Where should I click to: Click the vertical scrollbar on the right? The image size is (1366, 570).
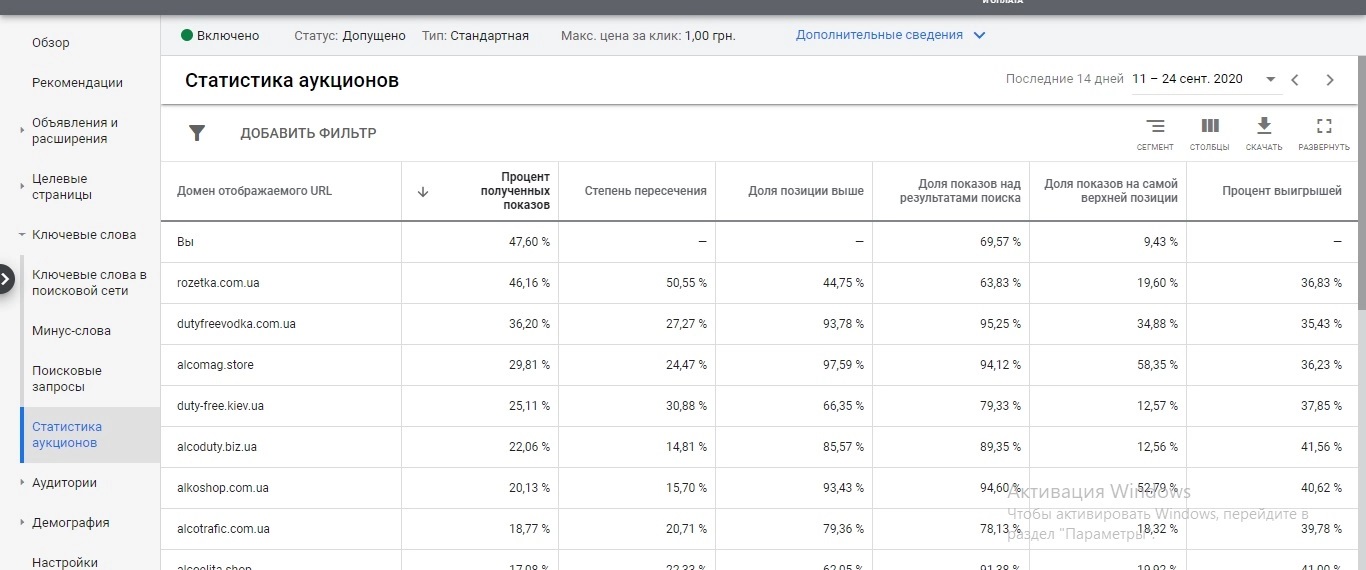(1360, 200)
